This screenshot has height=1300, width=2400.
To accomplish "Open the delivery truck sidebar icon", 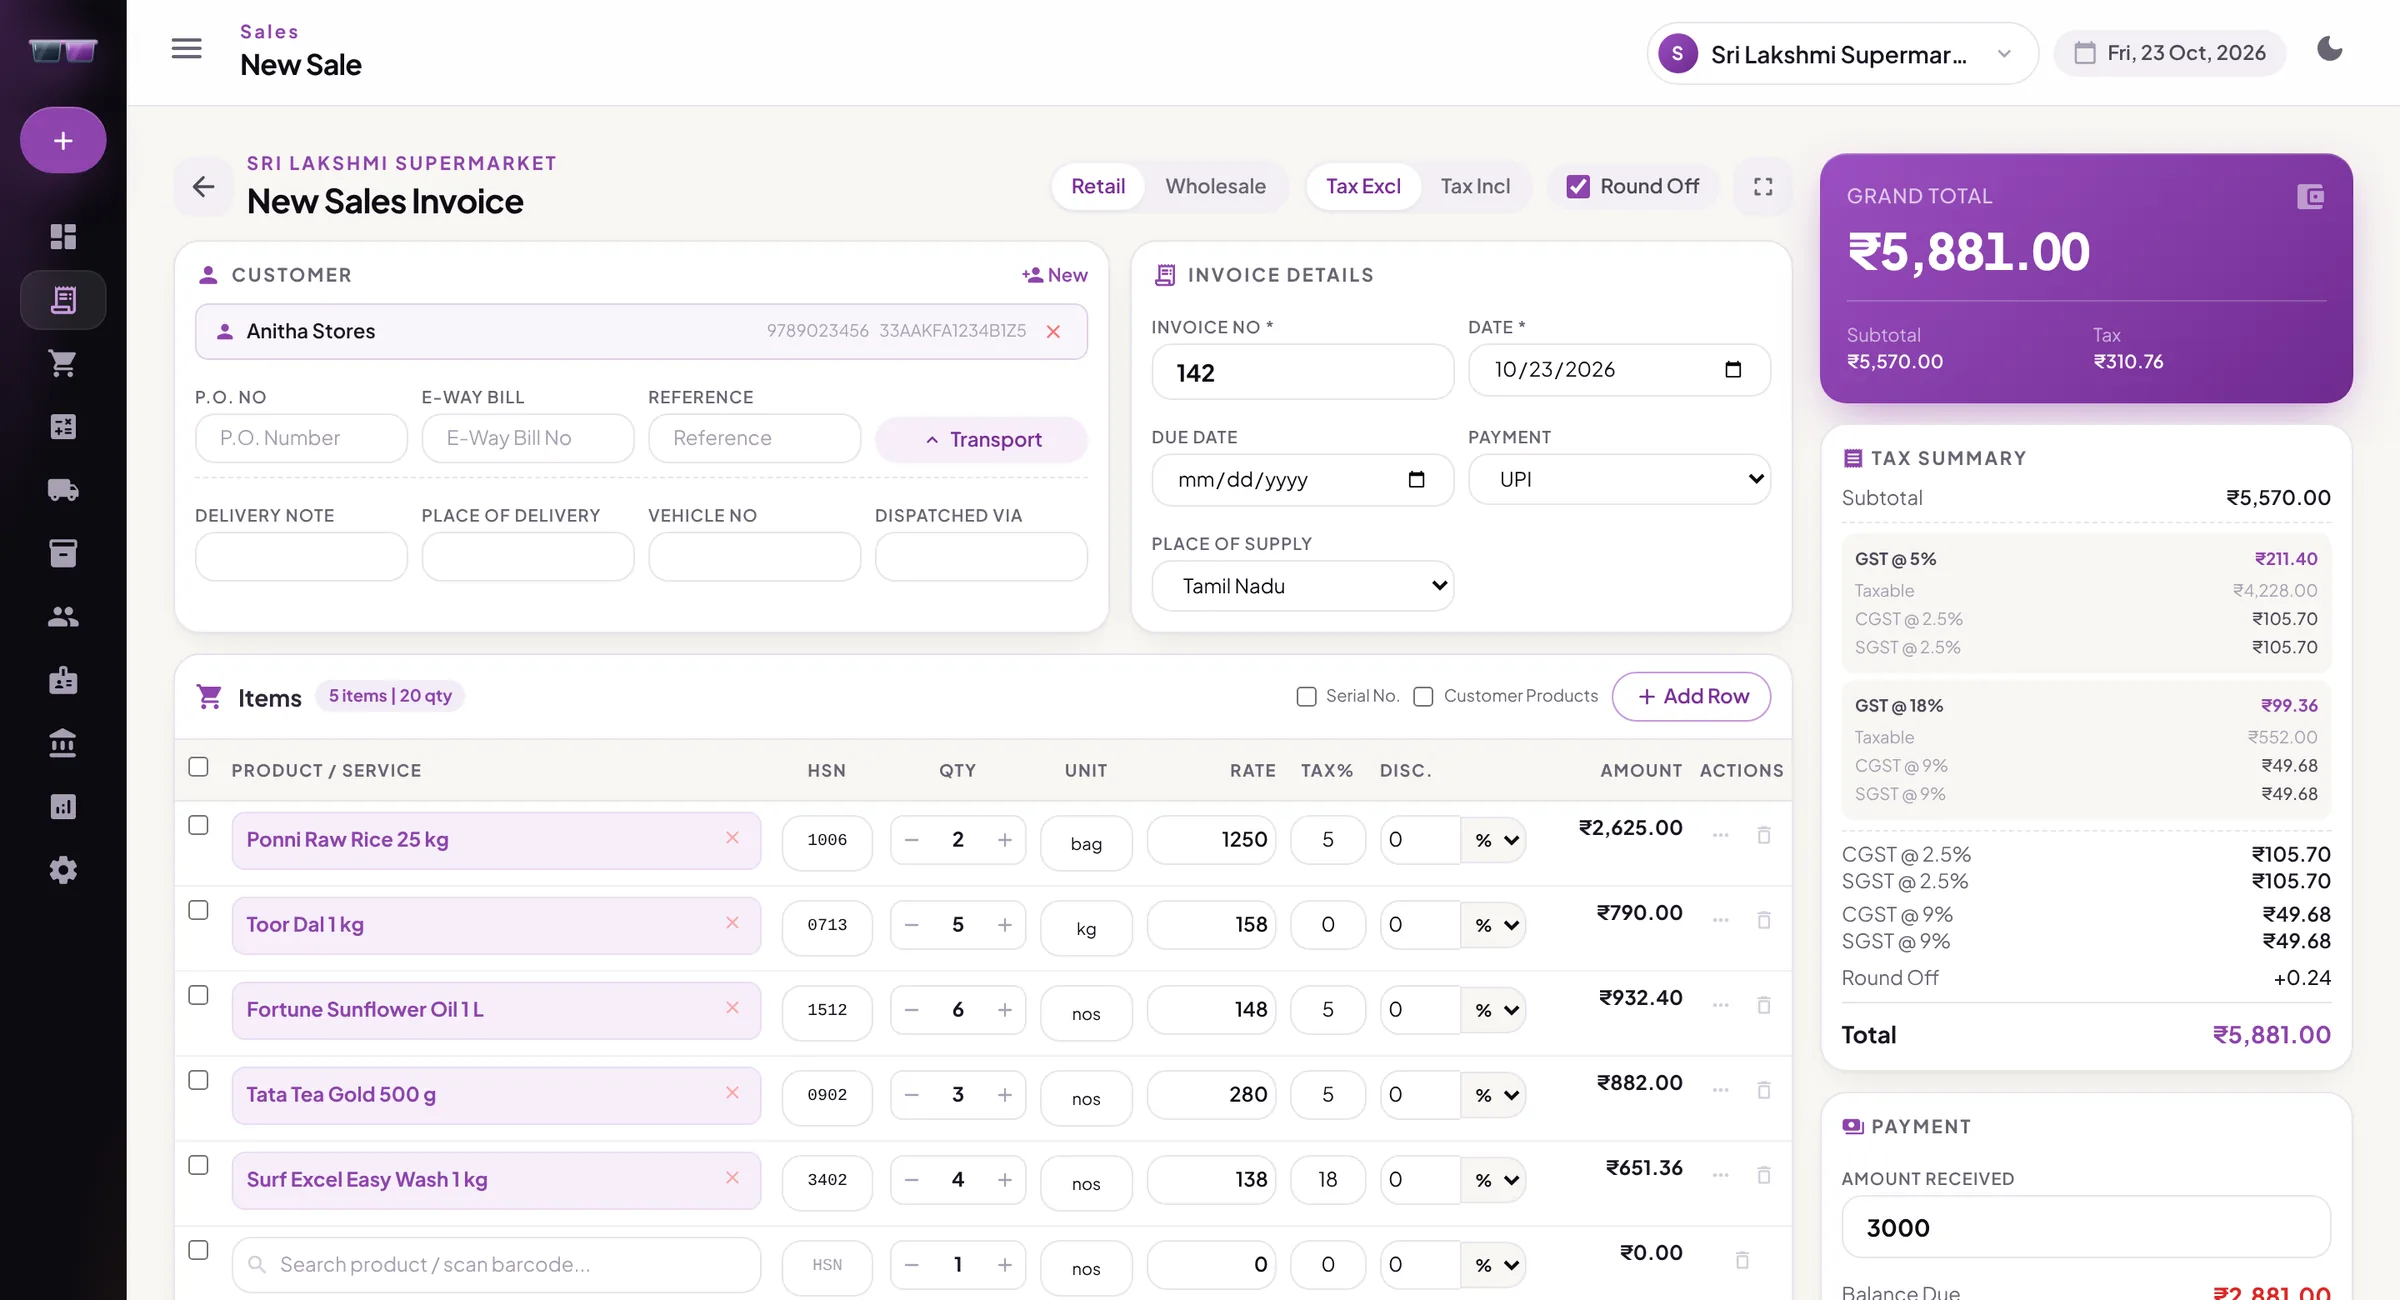I will [63, 490].
